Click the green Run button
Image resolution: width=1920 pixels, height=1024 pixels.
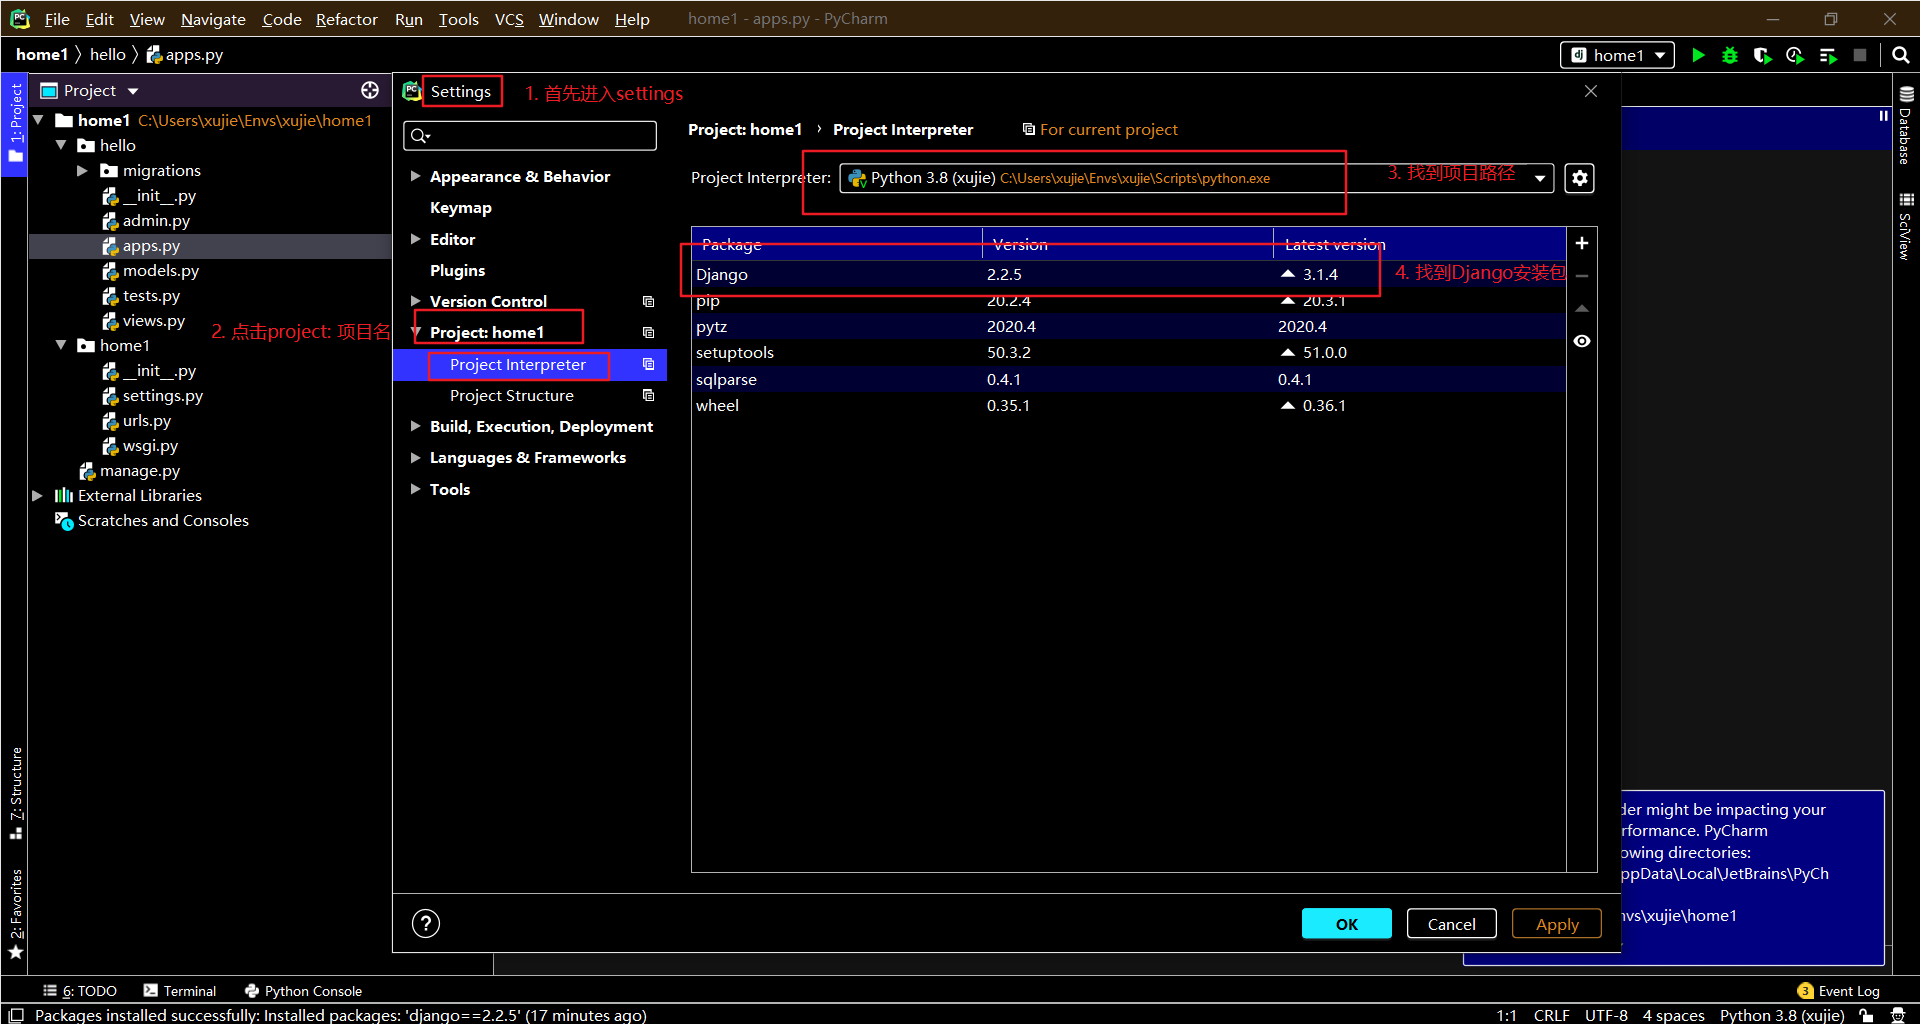tap(1698, 56)
